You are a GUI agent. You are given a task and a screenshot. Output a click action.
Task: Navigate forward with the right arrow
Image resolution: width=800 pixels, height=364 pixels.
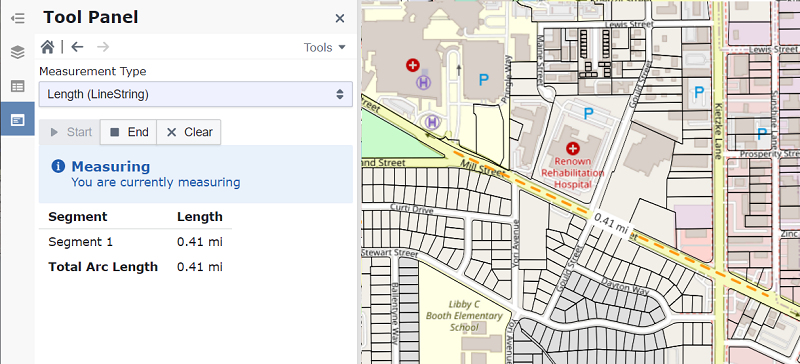(x=103, y=47)
